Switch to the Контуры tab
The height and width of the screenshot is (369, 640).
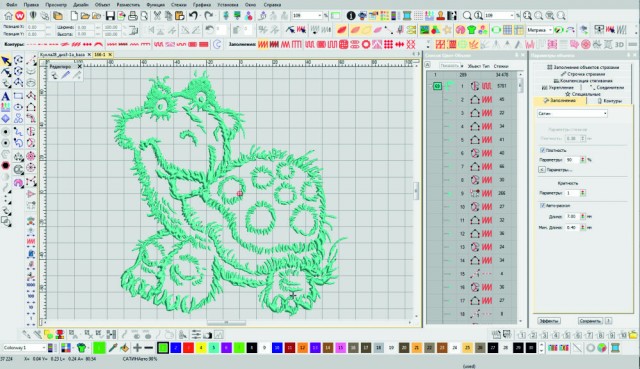609,101
